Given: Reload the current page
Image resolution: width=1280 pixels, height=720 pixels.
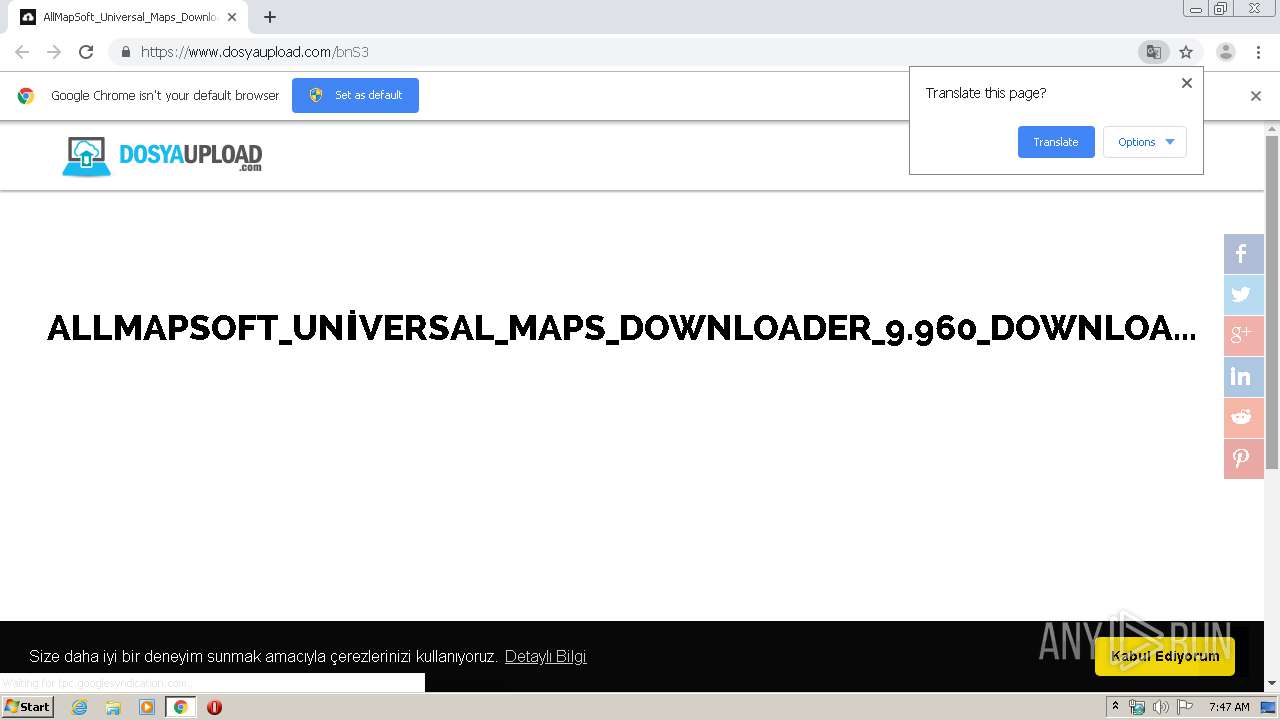Looking at the screenshot, I should coord(86,52).
